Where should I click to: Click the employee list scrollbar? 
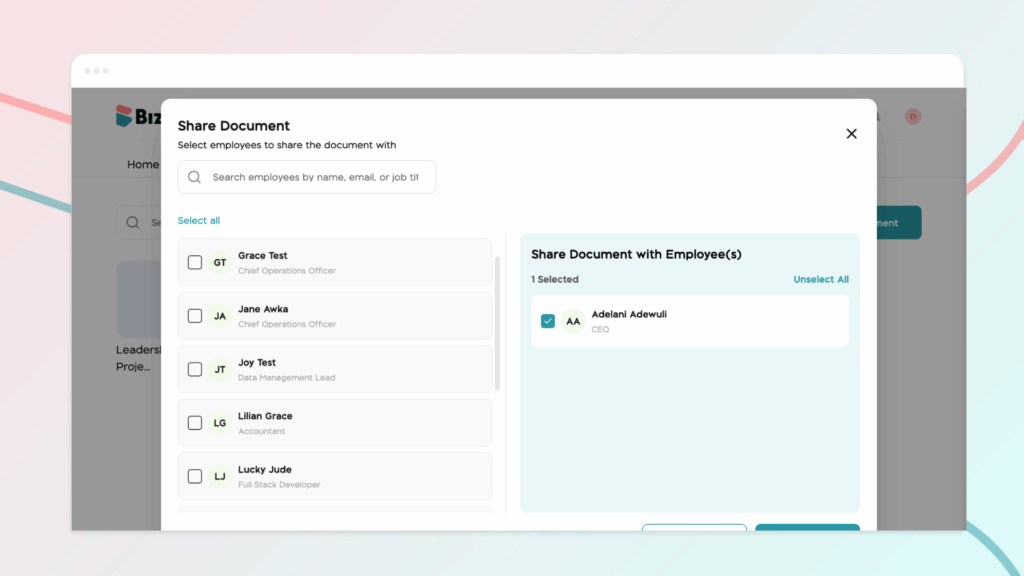point(498,323)
